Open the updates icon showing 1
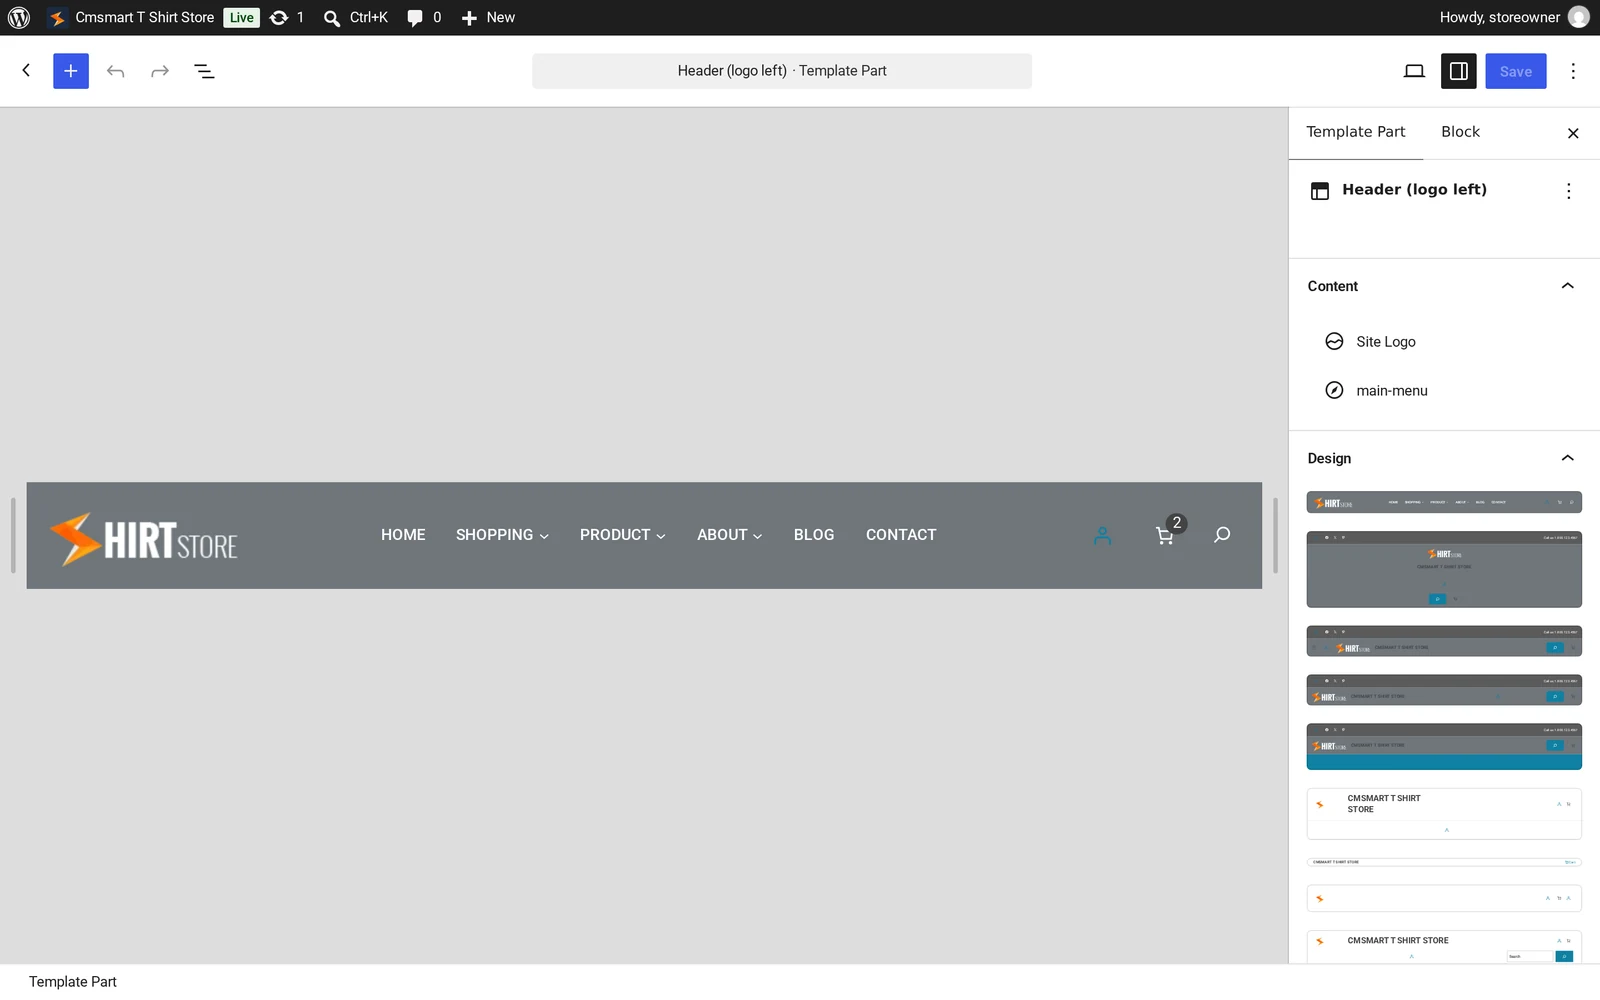 (x=287, y=17)
